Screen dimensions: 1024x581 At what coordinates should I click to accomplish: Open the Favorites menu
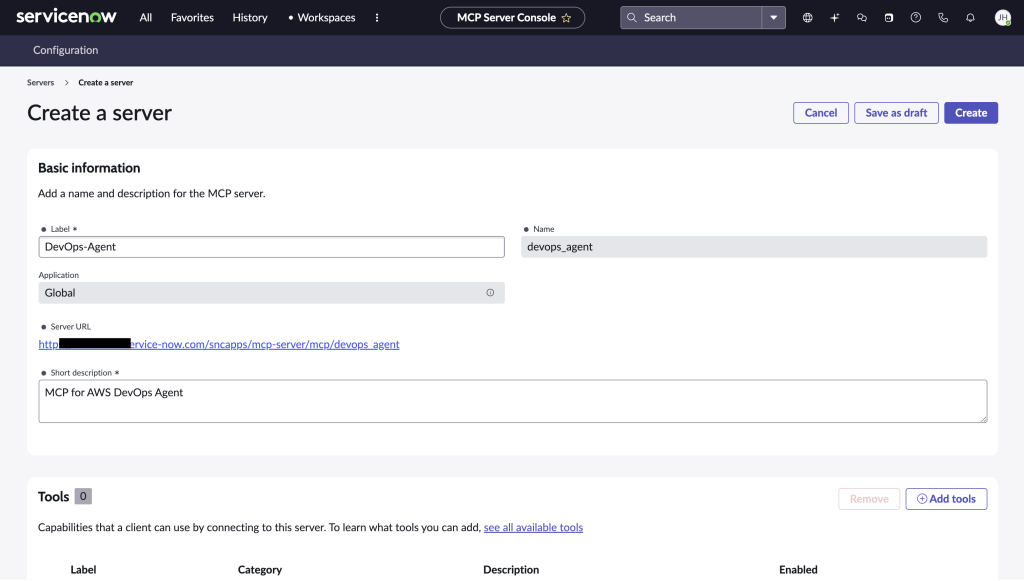(x=192, y=18)
